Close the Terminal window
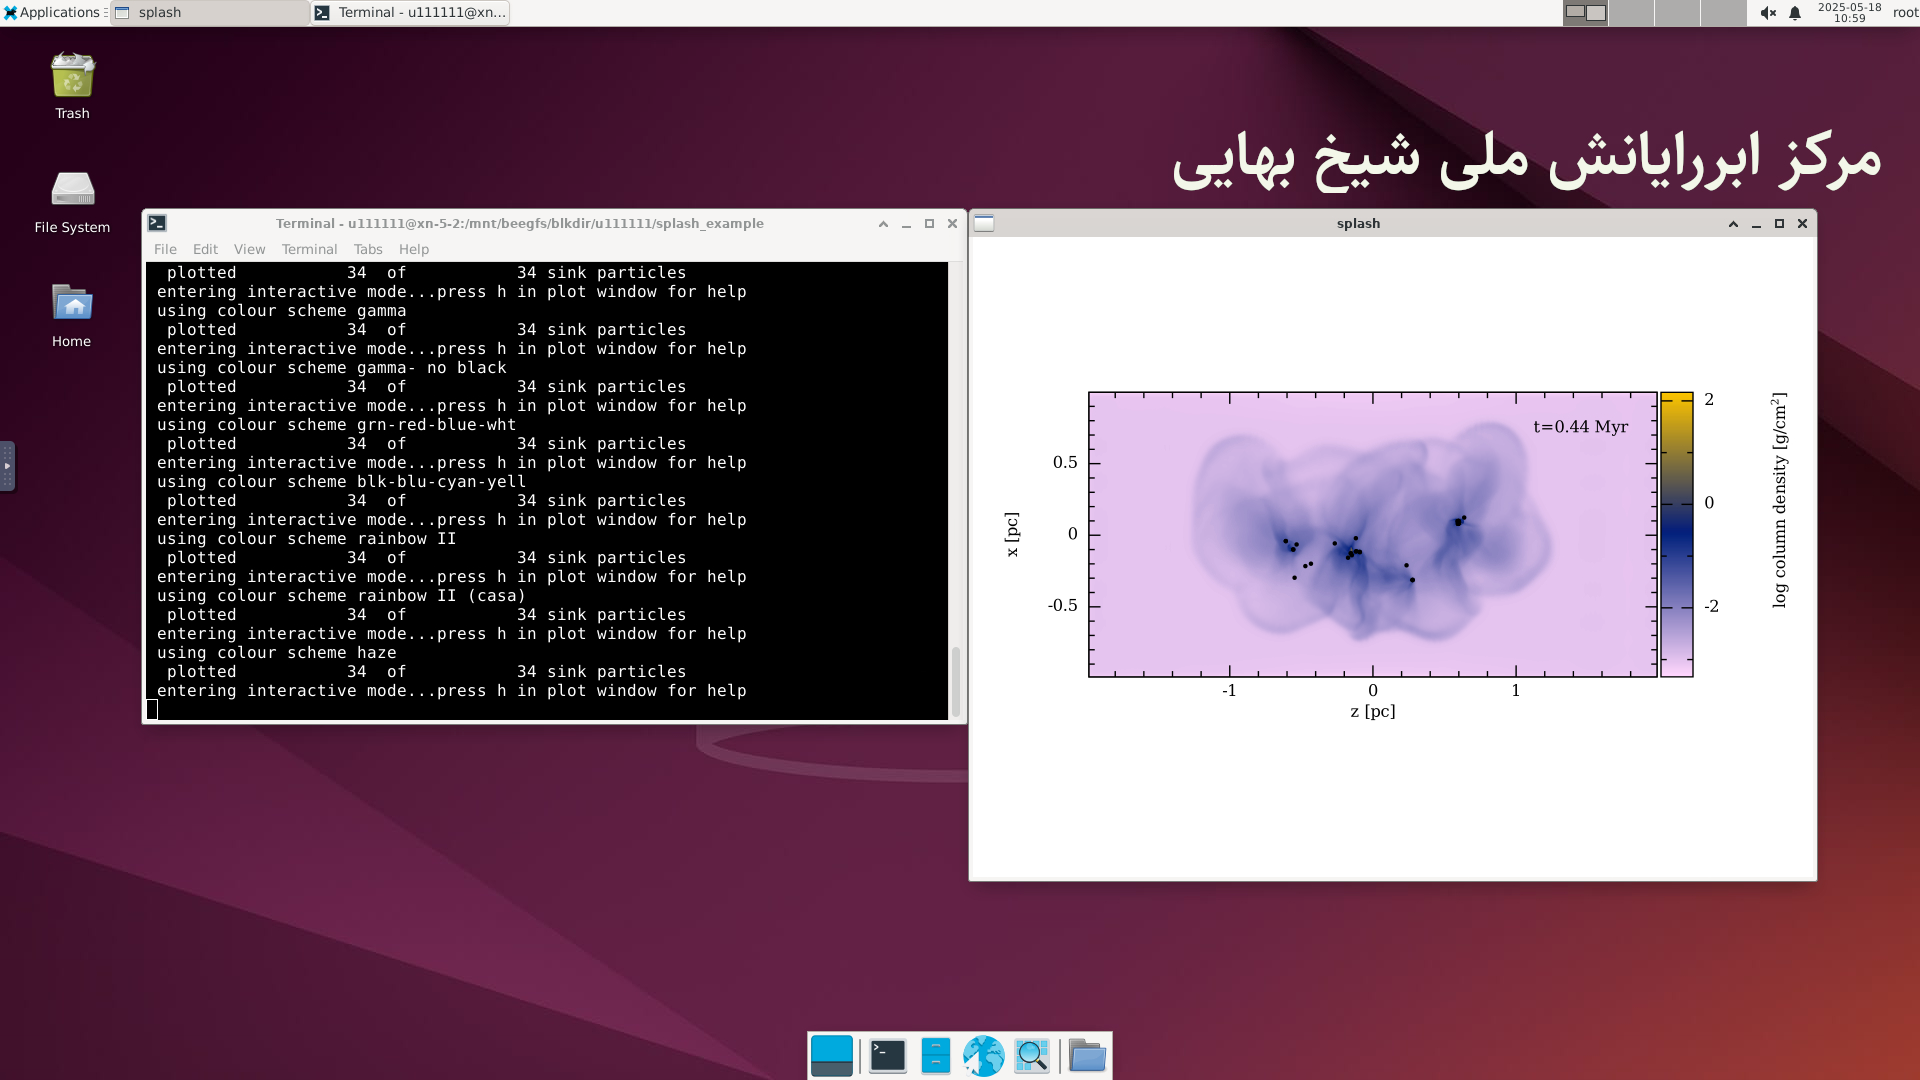 [x=952, y=224]
